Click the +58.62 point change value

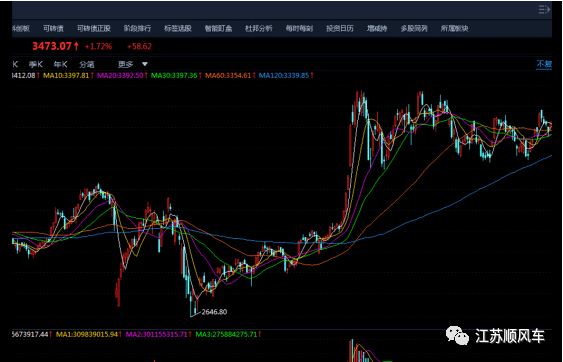[x=139, y=47]
